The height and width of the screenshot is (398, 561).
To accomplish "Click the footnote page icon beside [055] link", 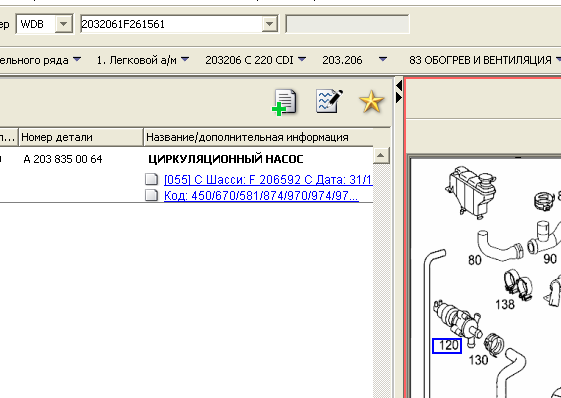I will tap(151, 179).
